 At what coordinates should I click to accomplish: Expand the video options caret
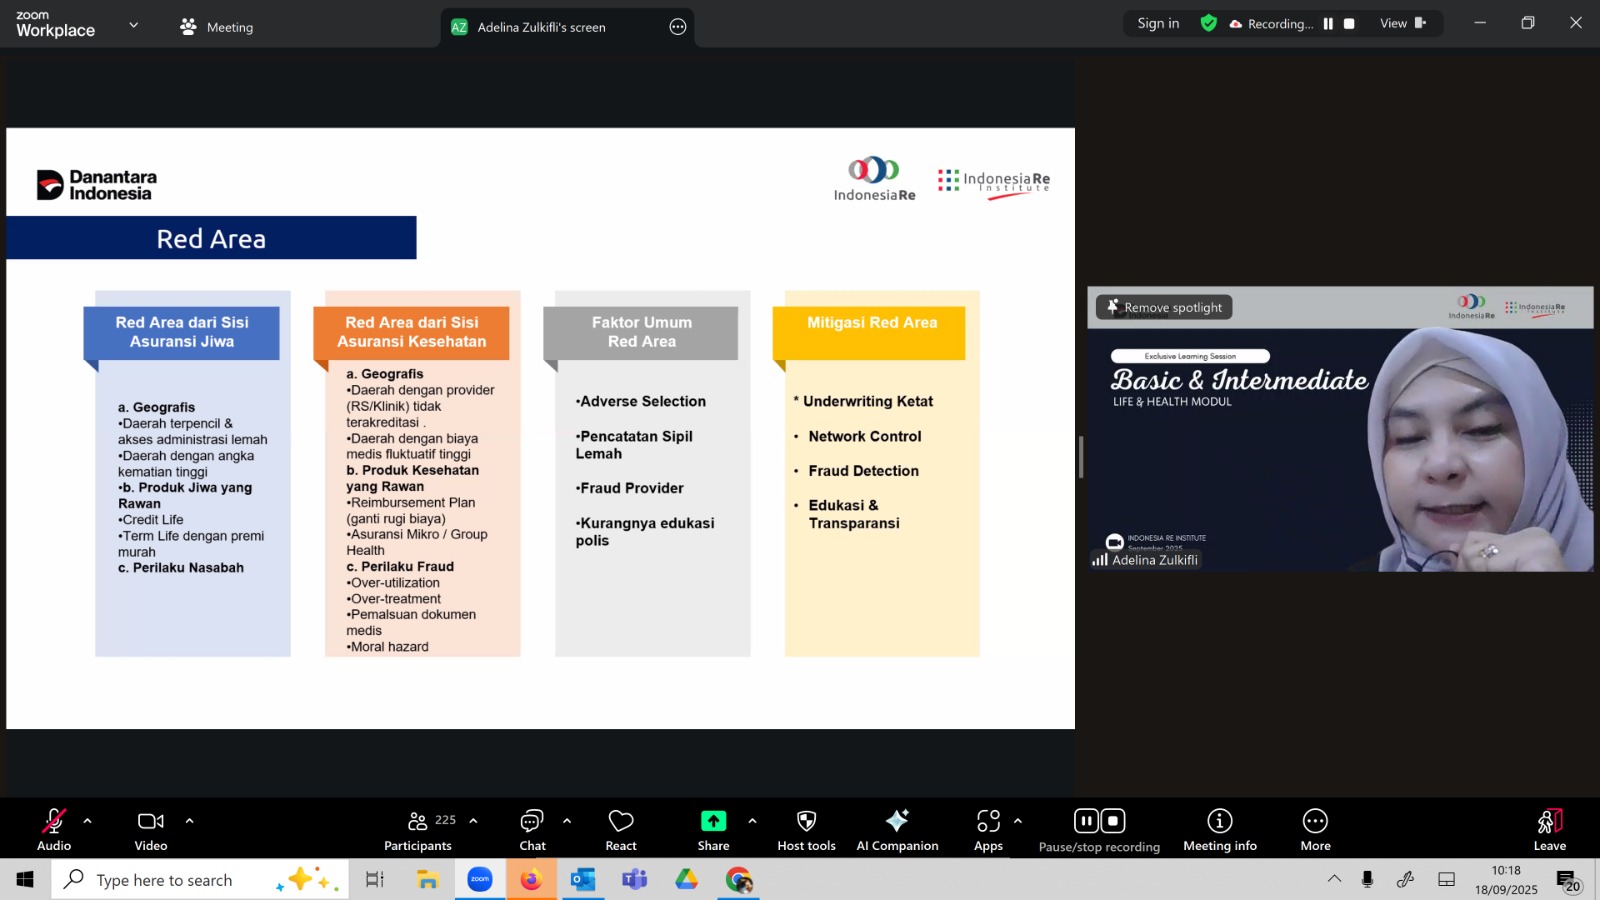click(x=189, y=821)
